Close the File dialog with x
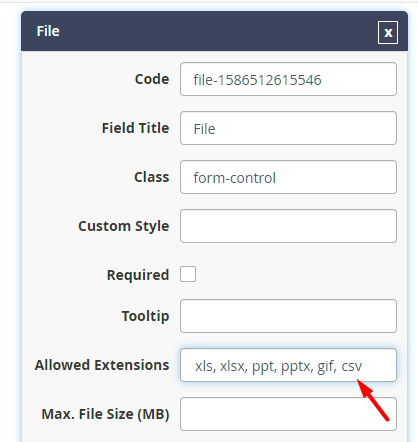418x442 pixels. pos(388,32)
